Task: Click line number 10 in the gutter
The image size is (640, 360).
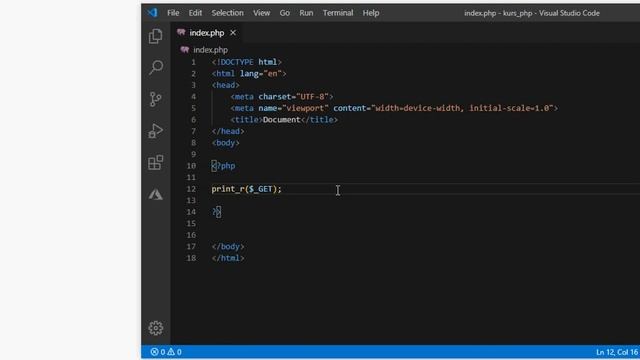Action: [191, 166]
